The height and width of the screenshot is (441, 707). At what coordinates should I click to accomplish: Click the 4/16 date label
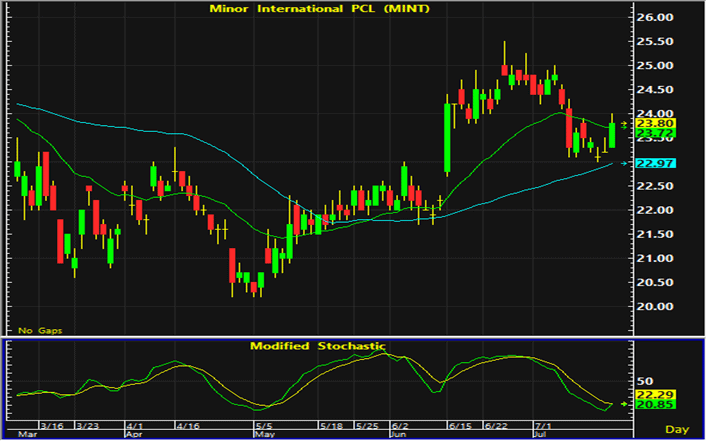187,426
